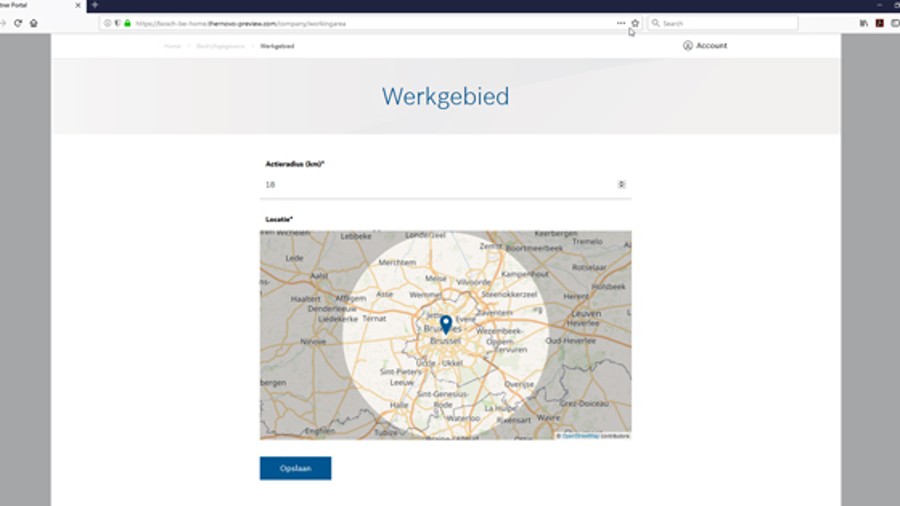Click Waterloo on the map
The height and width of the screenshot is (506, 900).
pos(463,418)
